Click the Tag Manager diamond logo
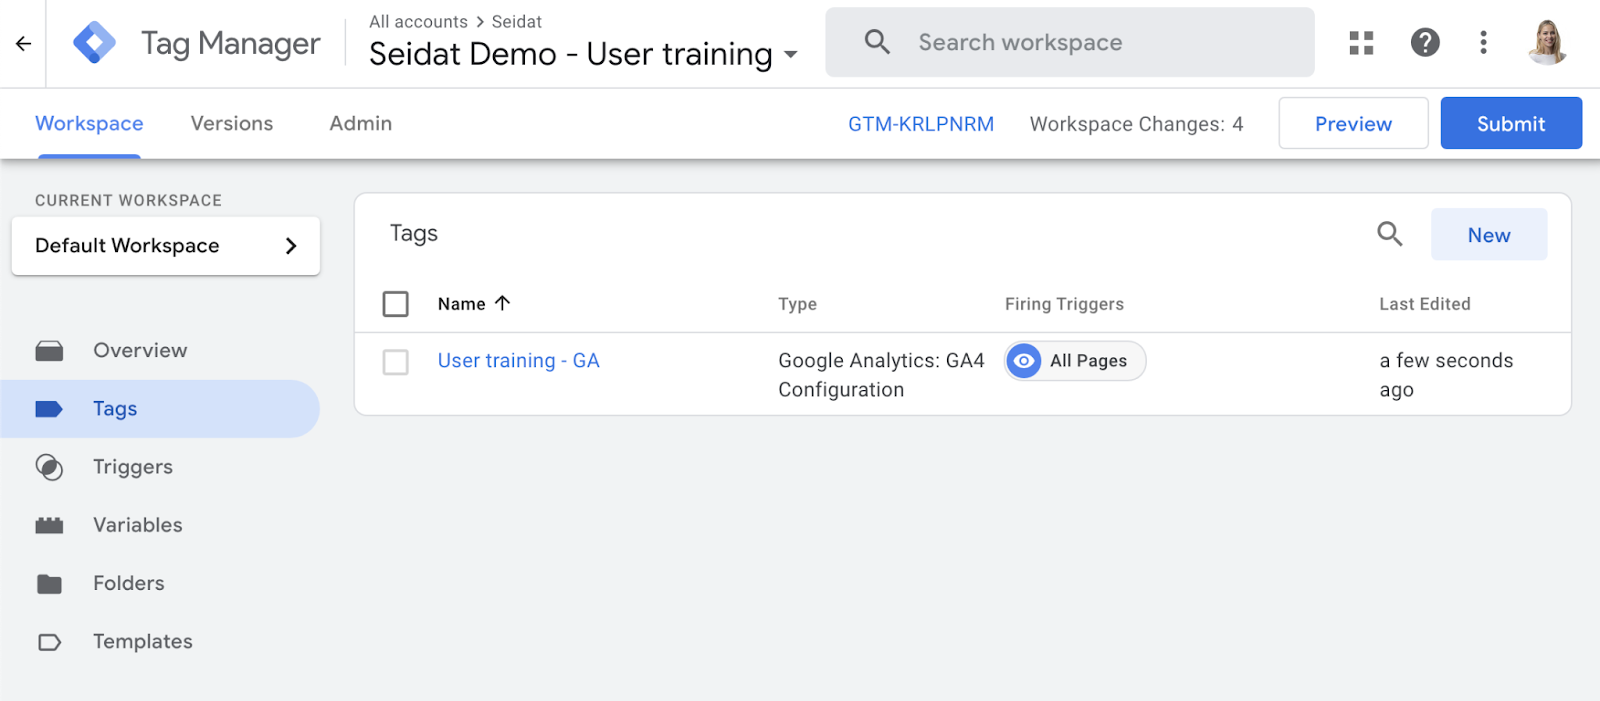Image resolution: width=1600 pixels, height=701 pixels. pos(95,43)
